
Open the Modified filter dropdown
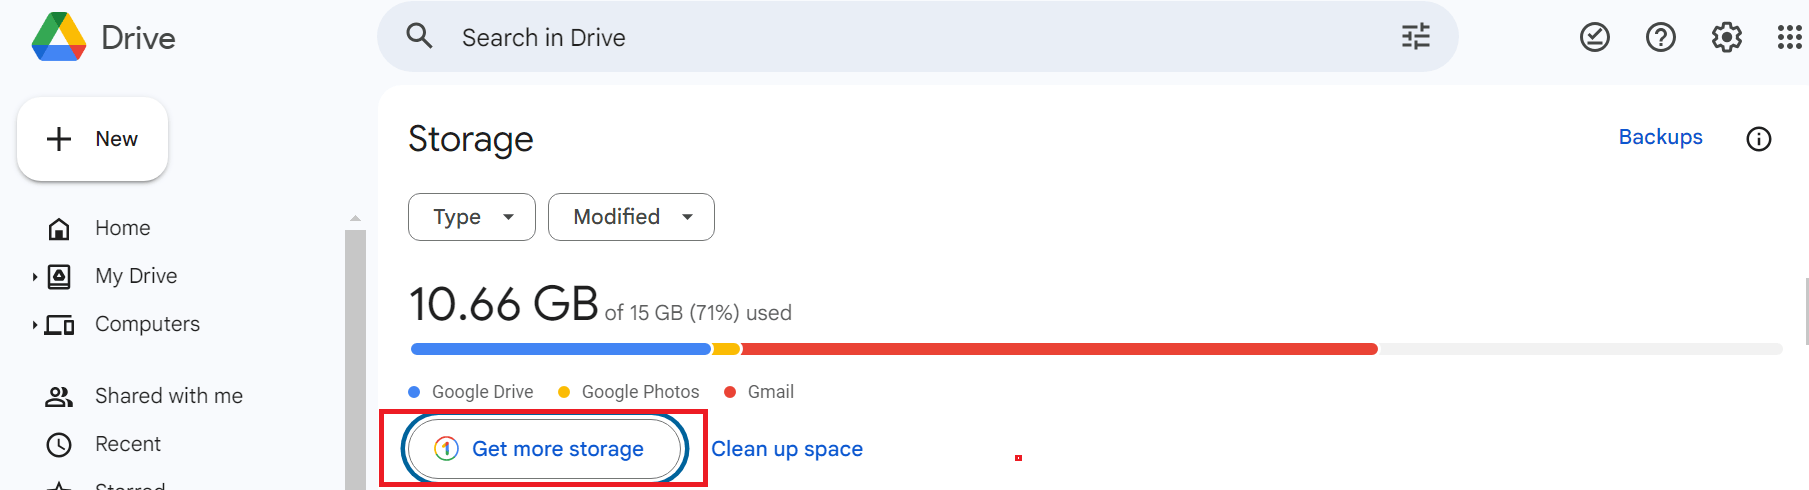[x=631, y=217]
